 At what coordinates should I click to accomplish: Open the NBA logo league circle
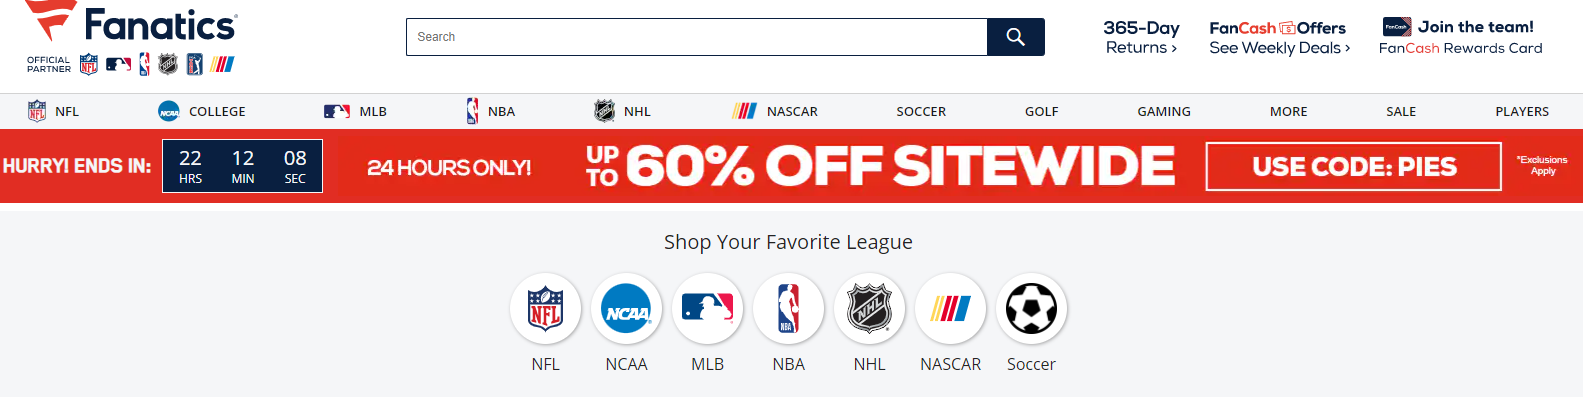point(789,309)
